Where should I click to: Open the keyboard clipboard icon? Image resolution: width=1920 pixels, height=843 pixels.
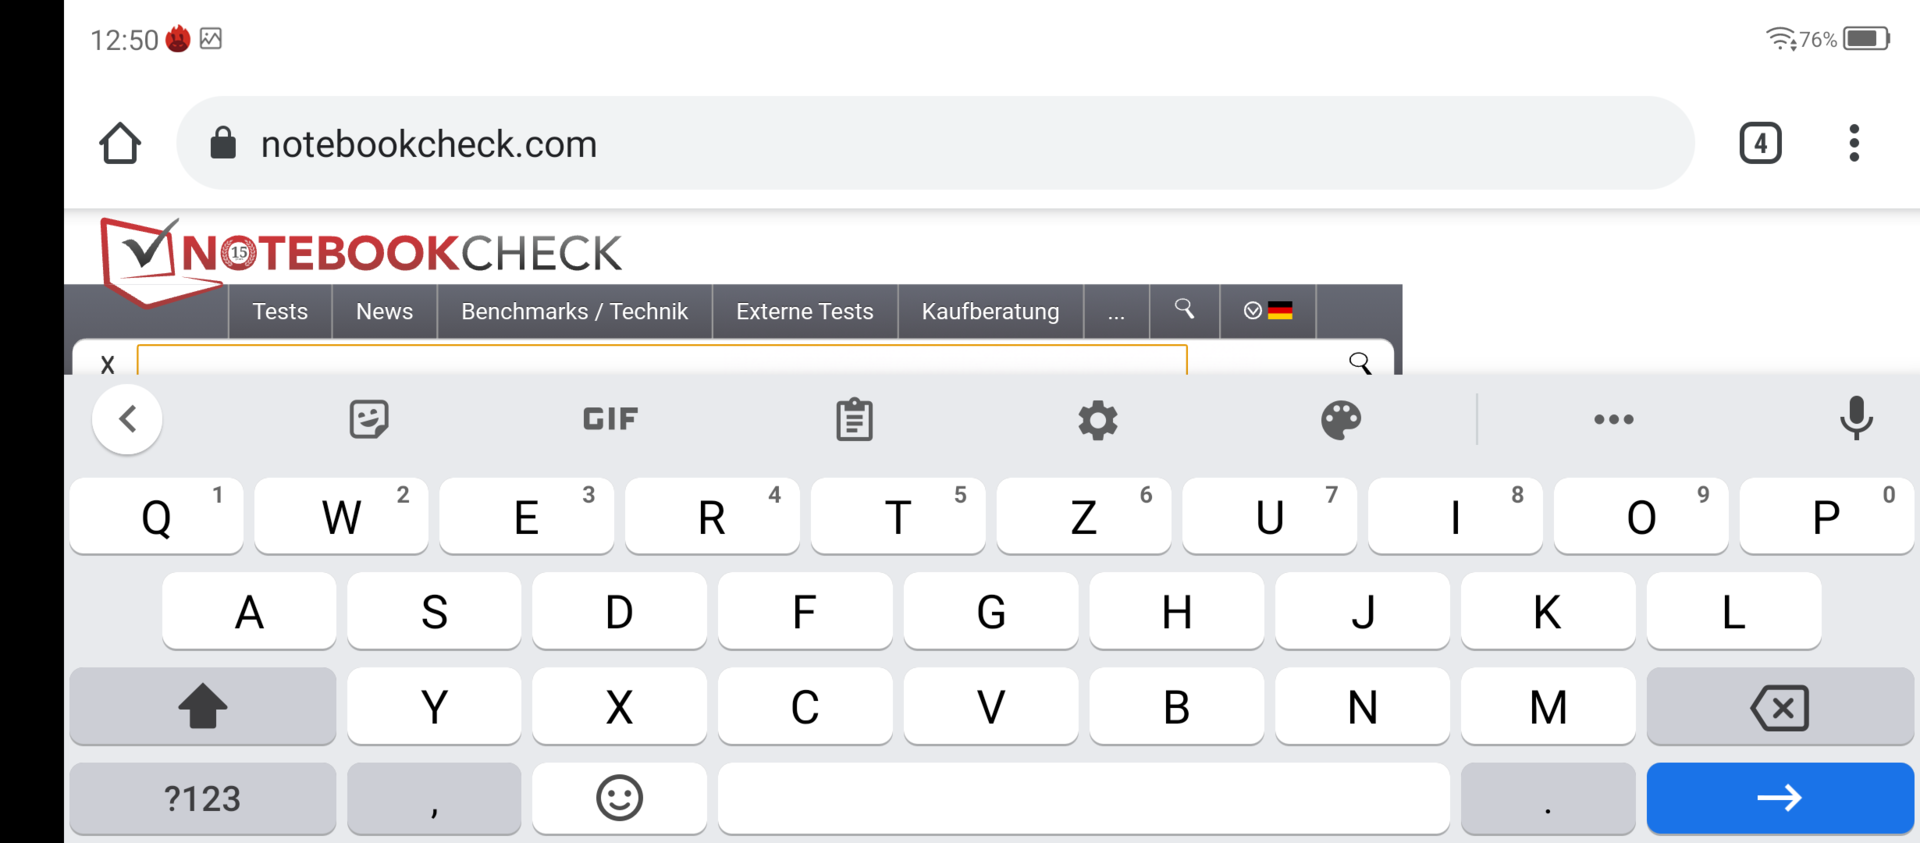click(854, 419)
